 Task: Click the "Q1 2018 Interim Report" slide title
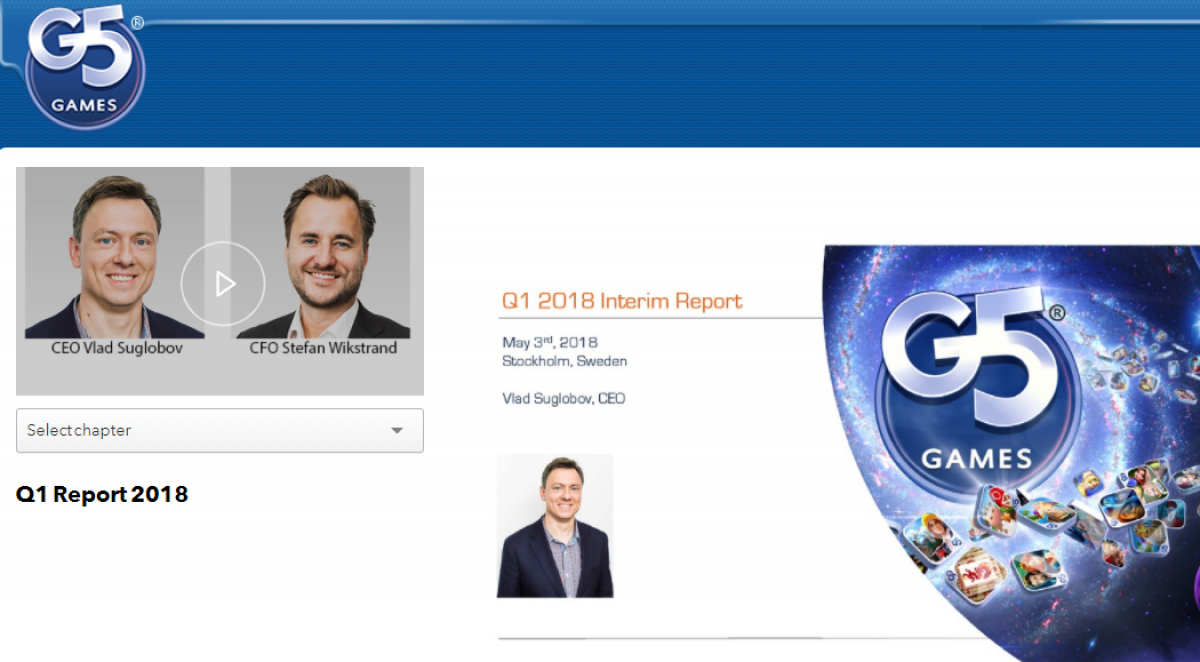tap(622, 301)
